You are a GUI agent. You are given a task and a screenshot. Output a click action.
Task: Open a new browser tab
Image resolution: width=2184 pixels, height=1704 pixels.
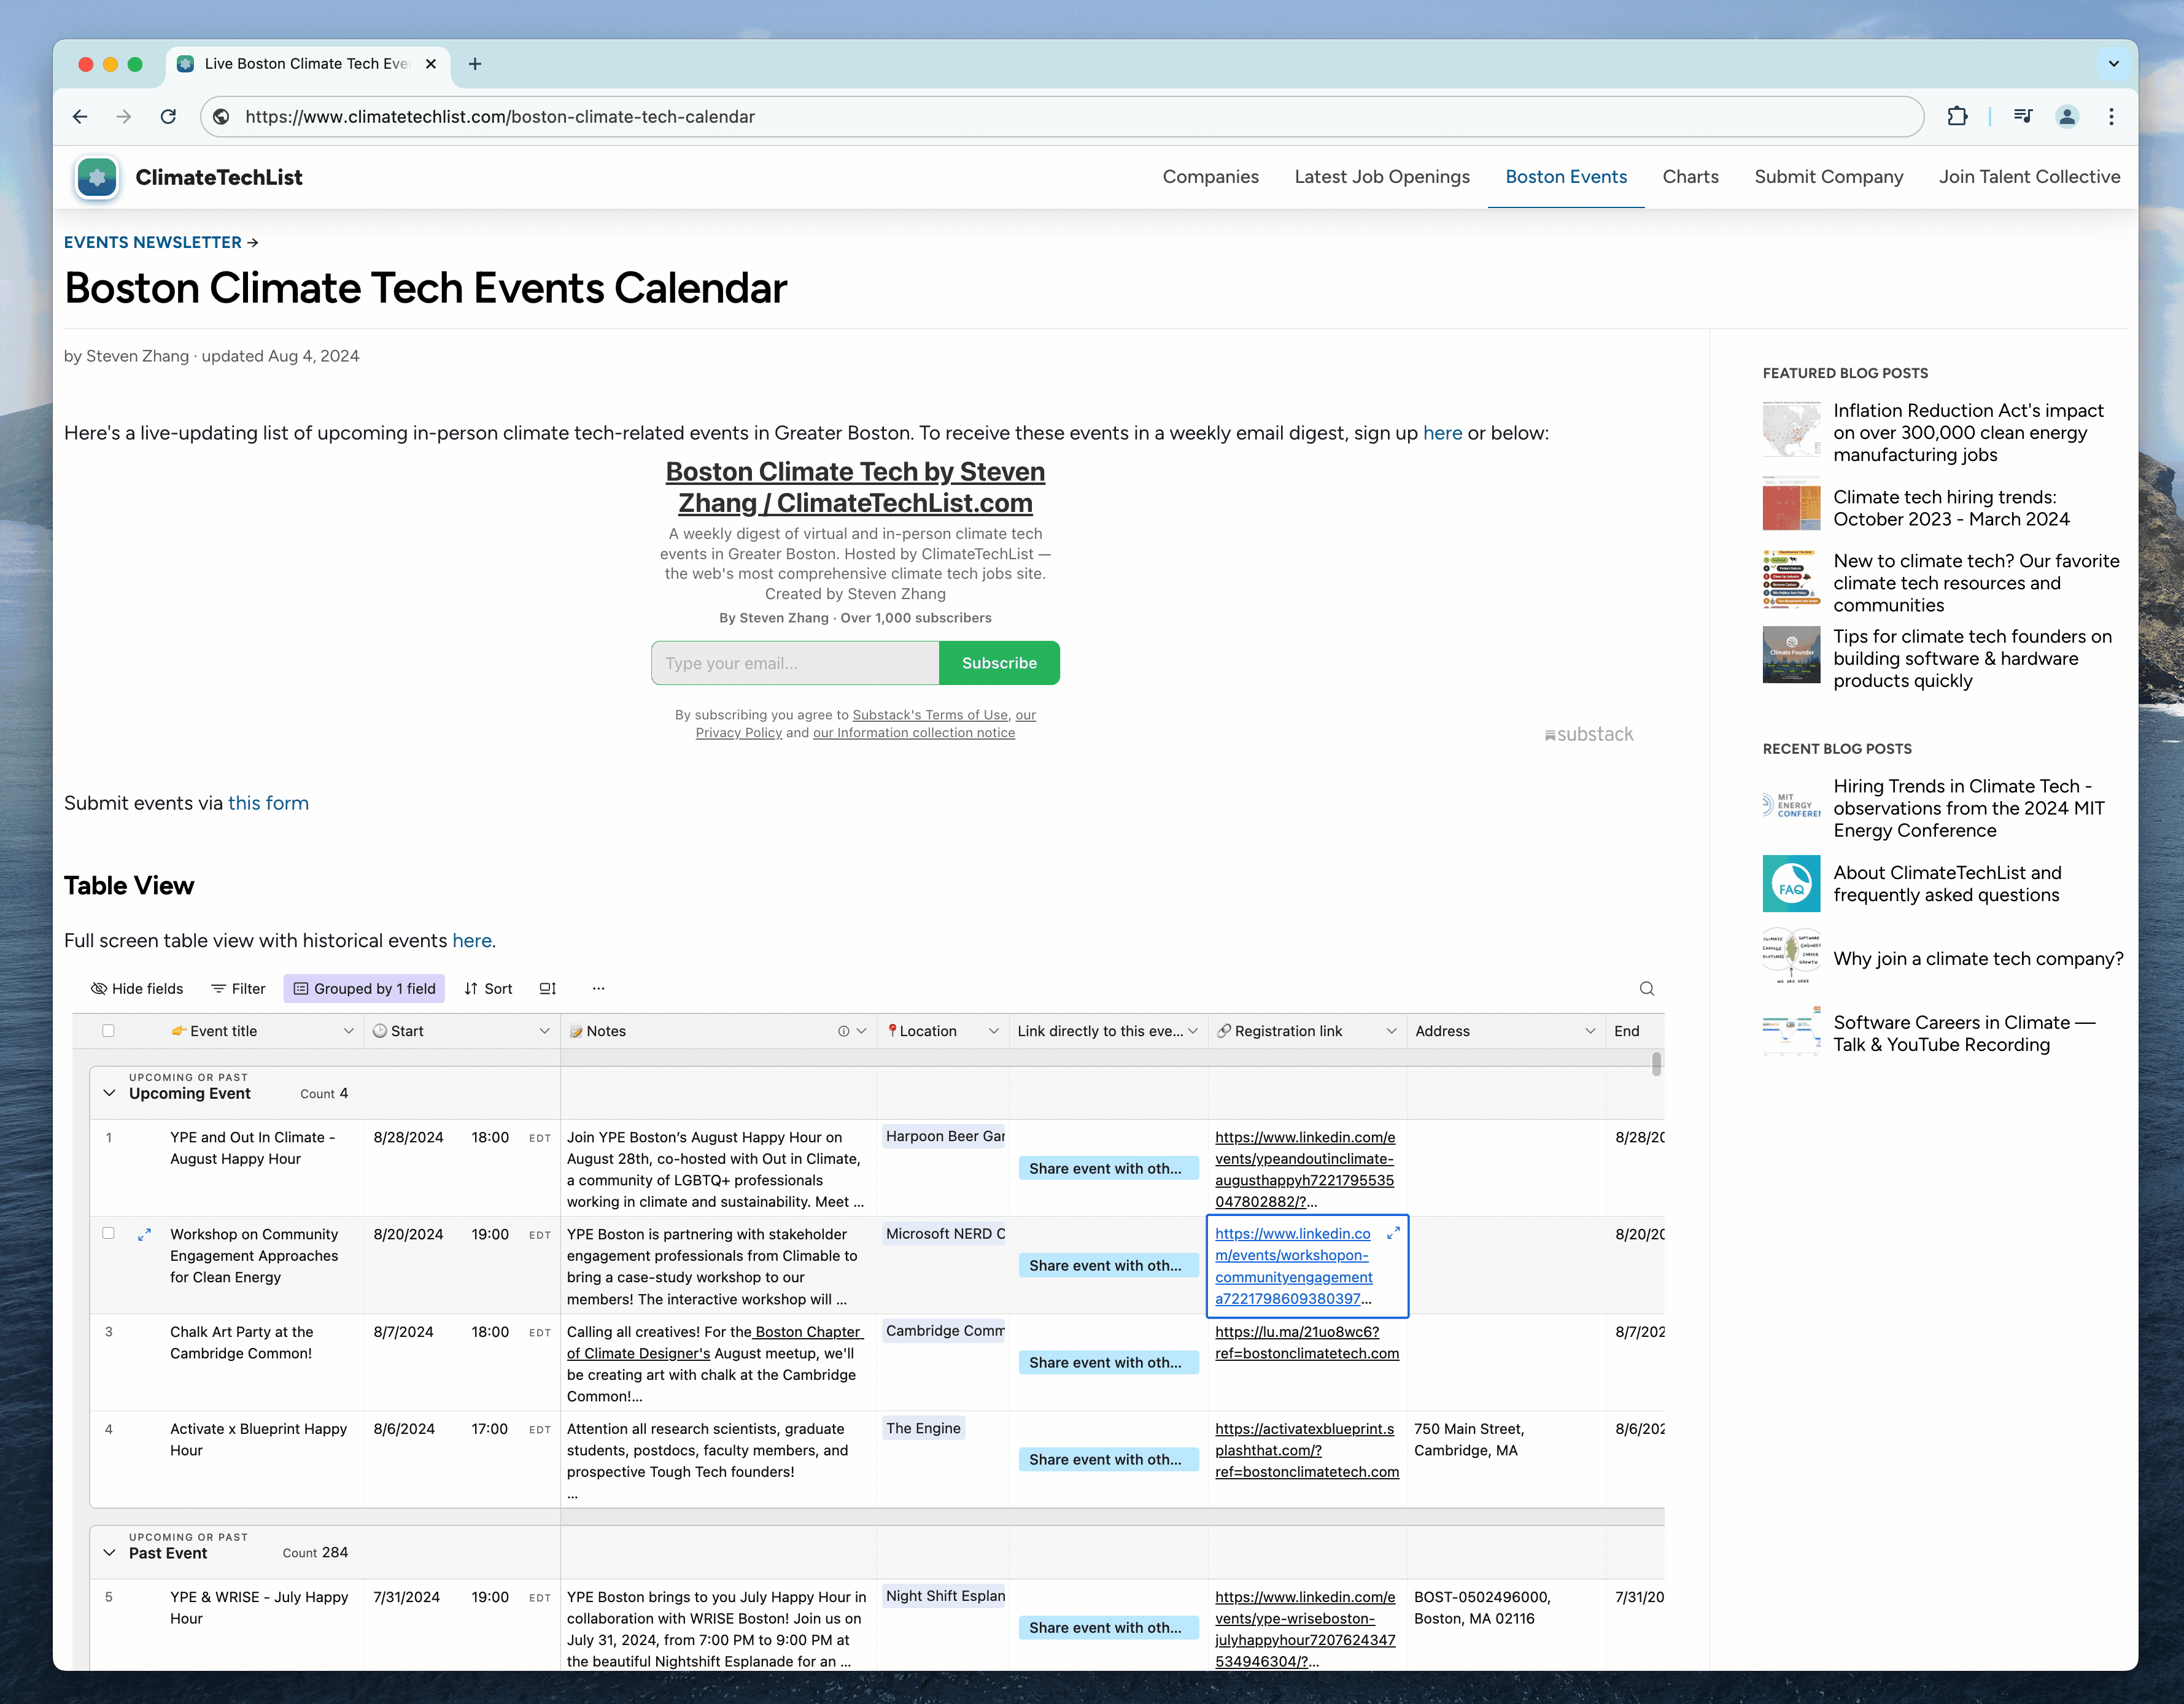pyautogui.click(x=475, y=64)
